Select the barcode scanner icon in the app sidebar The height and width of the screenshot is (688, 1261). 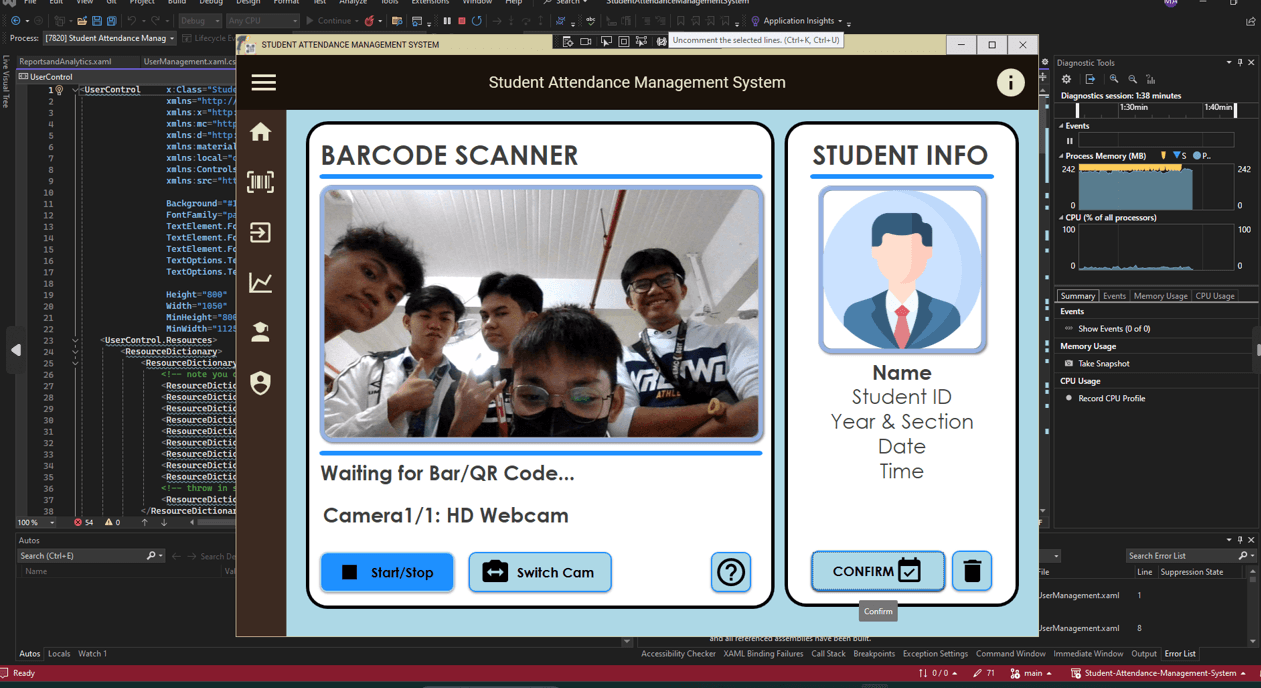260,182
